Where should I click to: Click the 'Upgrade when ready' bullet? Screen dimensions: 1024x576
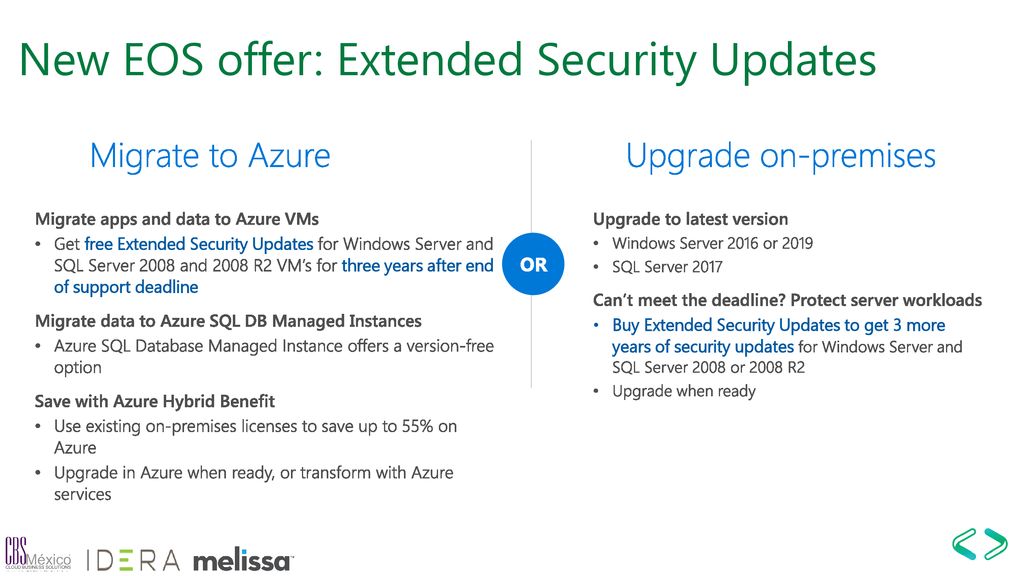coord(684,391)
